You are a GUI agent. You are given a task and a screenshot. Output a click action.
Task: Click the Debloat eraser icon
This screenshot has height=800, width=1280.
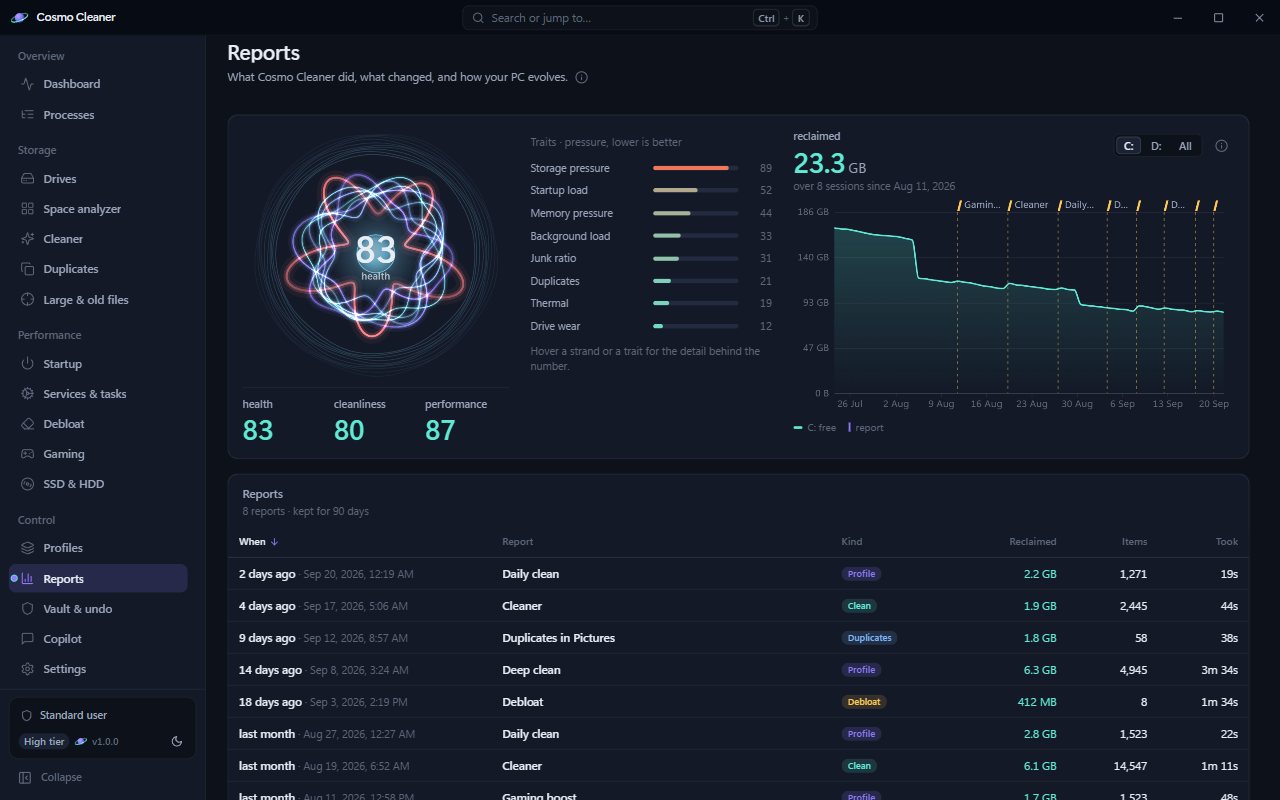tap(27, 424)
